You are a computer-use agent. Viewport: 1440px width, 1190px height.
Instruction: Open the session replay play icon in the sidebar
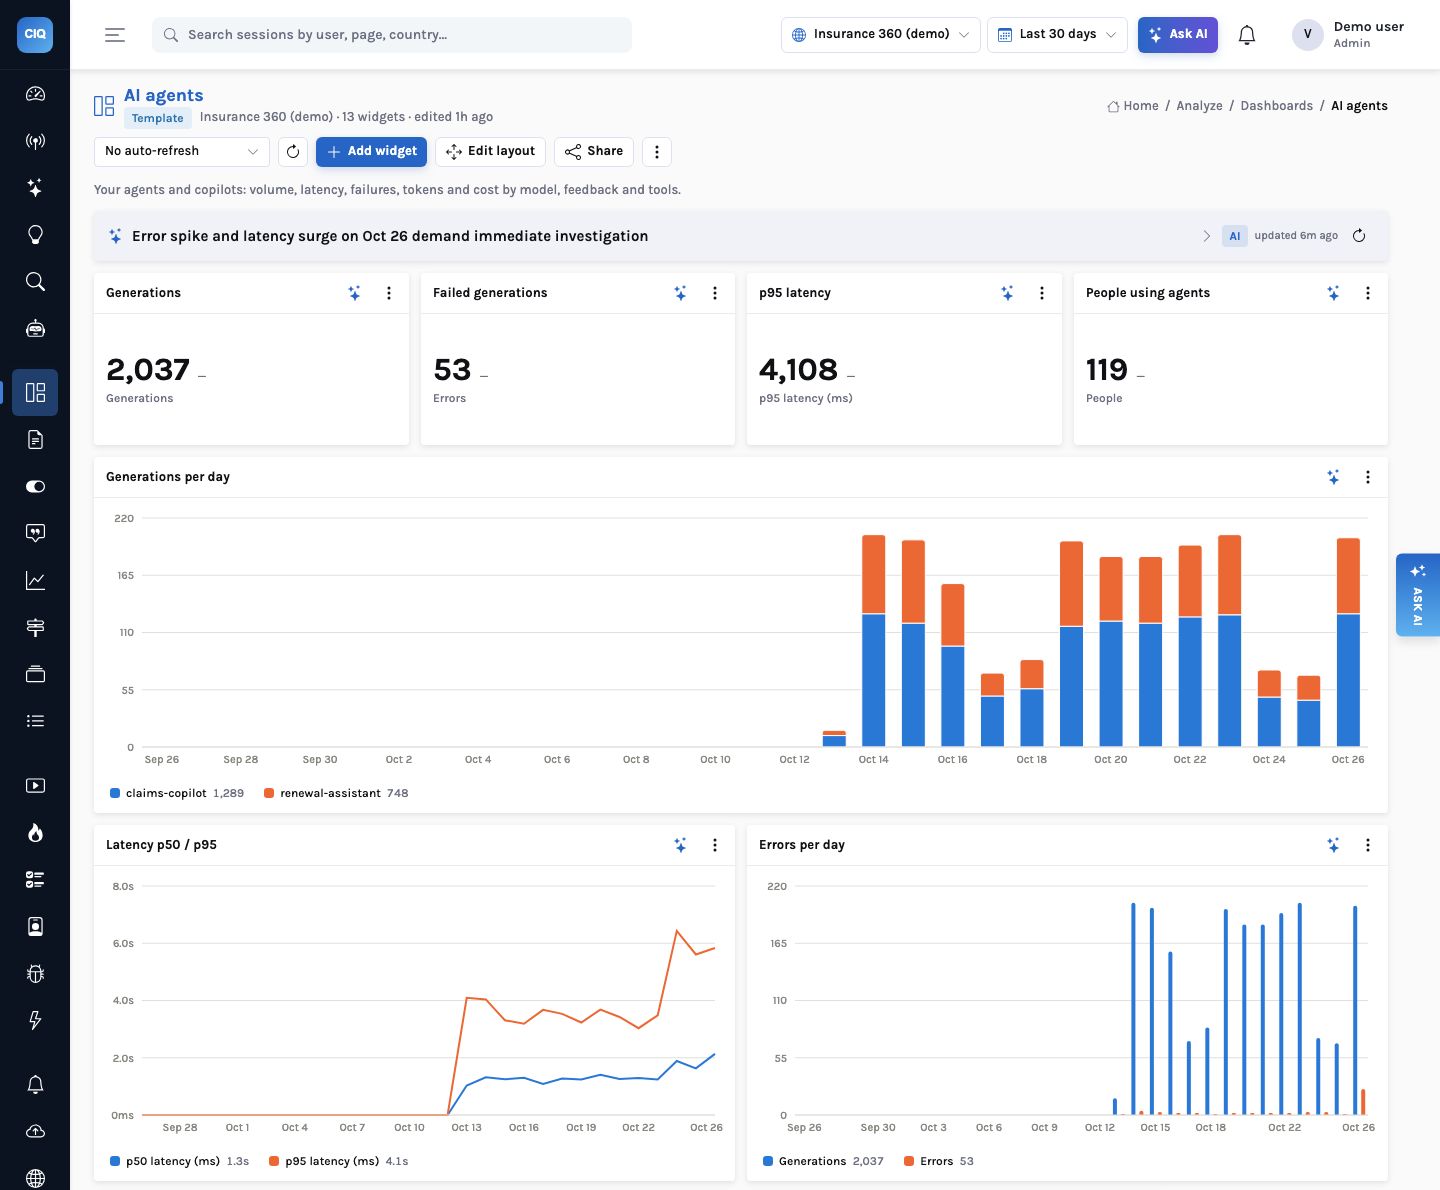pyautogui.click(x=35, y=785)
